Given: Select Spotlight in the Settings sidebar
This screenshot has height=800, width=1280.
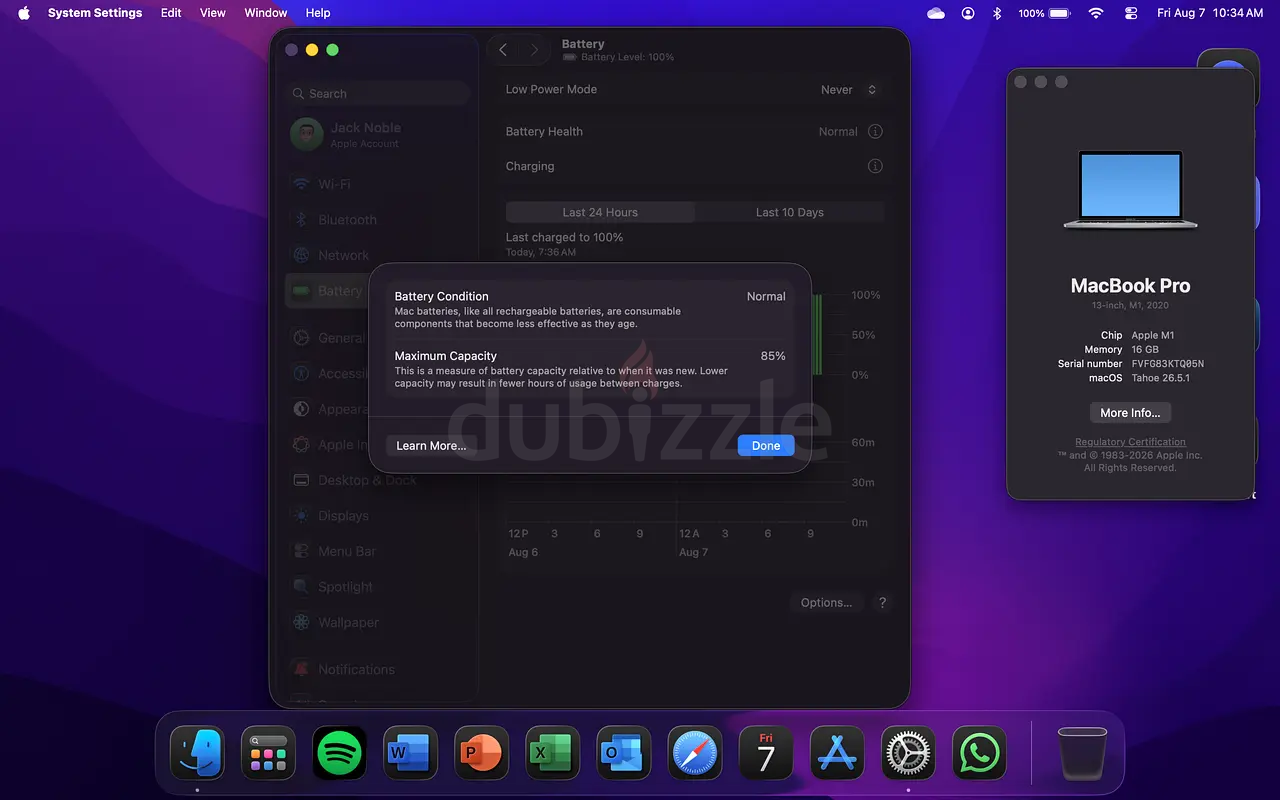Looking at the screenshot, I should click(x=378, y=587).
